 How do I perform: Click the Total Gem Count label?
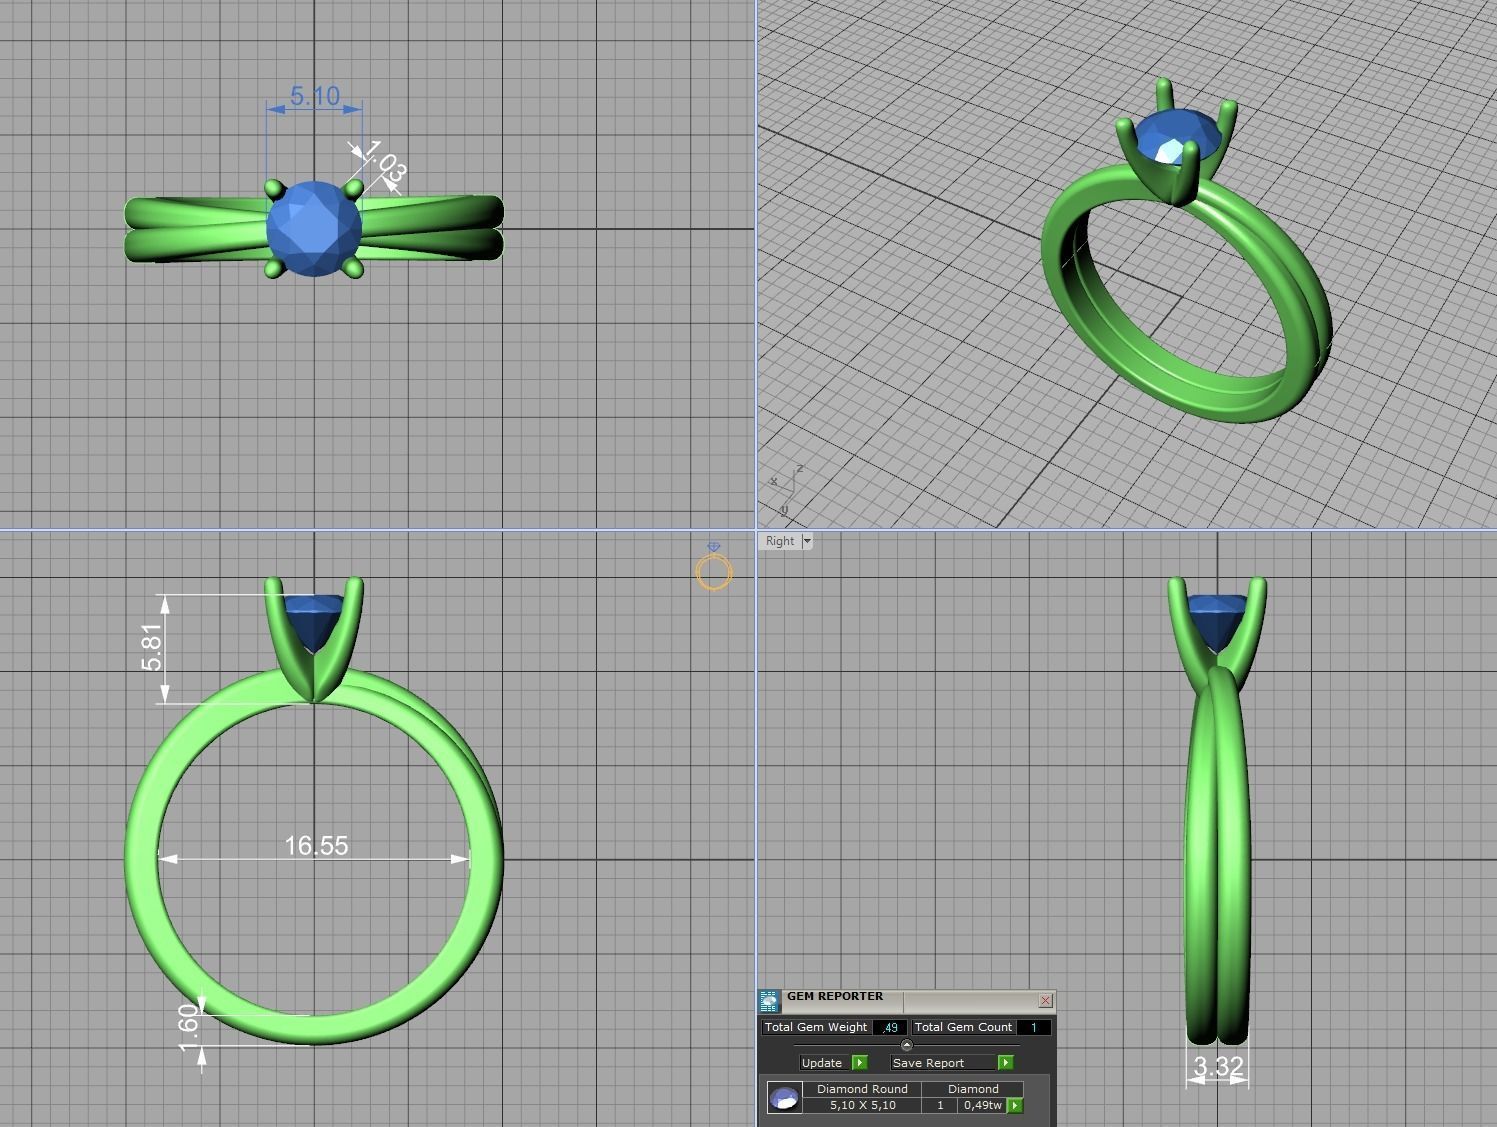coord(963,1027)
